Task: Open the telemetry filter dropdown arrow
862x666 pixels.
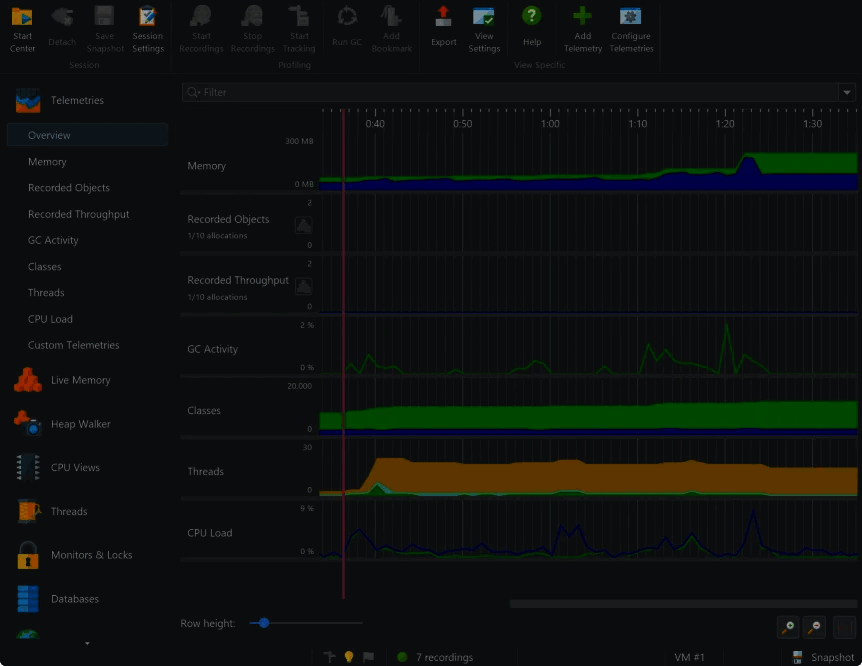Action: 845,91
